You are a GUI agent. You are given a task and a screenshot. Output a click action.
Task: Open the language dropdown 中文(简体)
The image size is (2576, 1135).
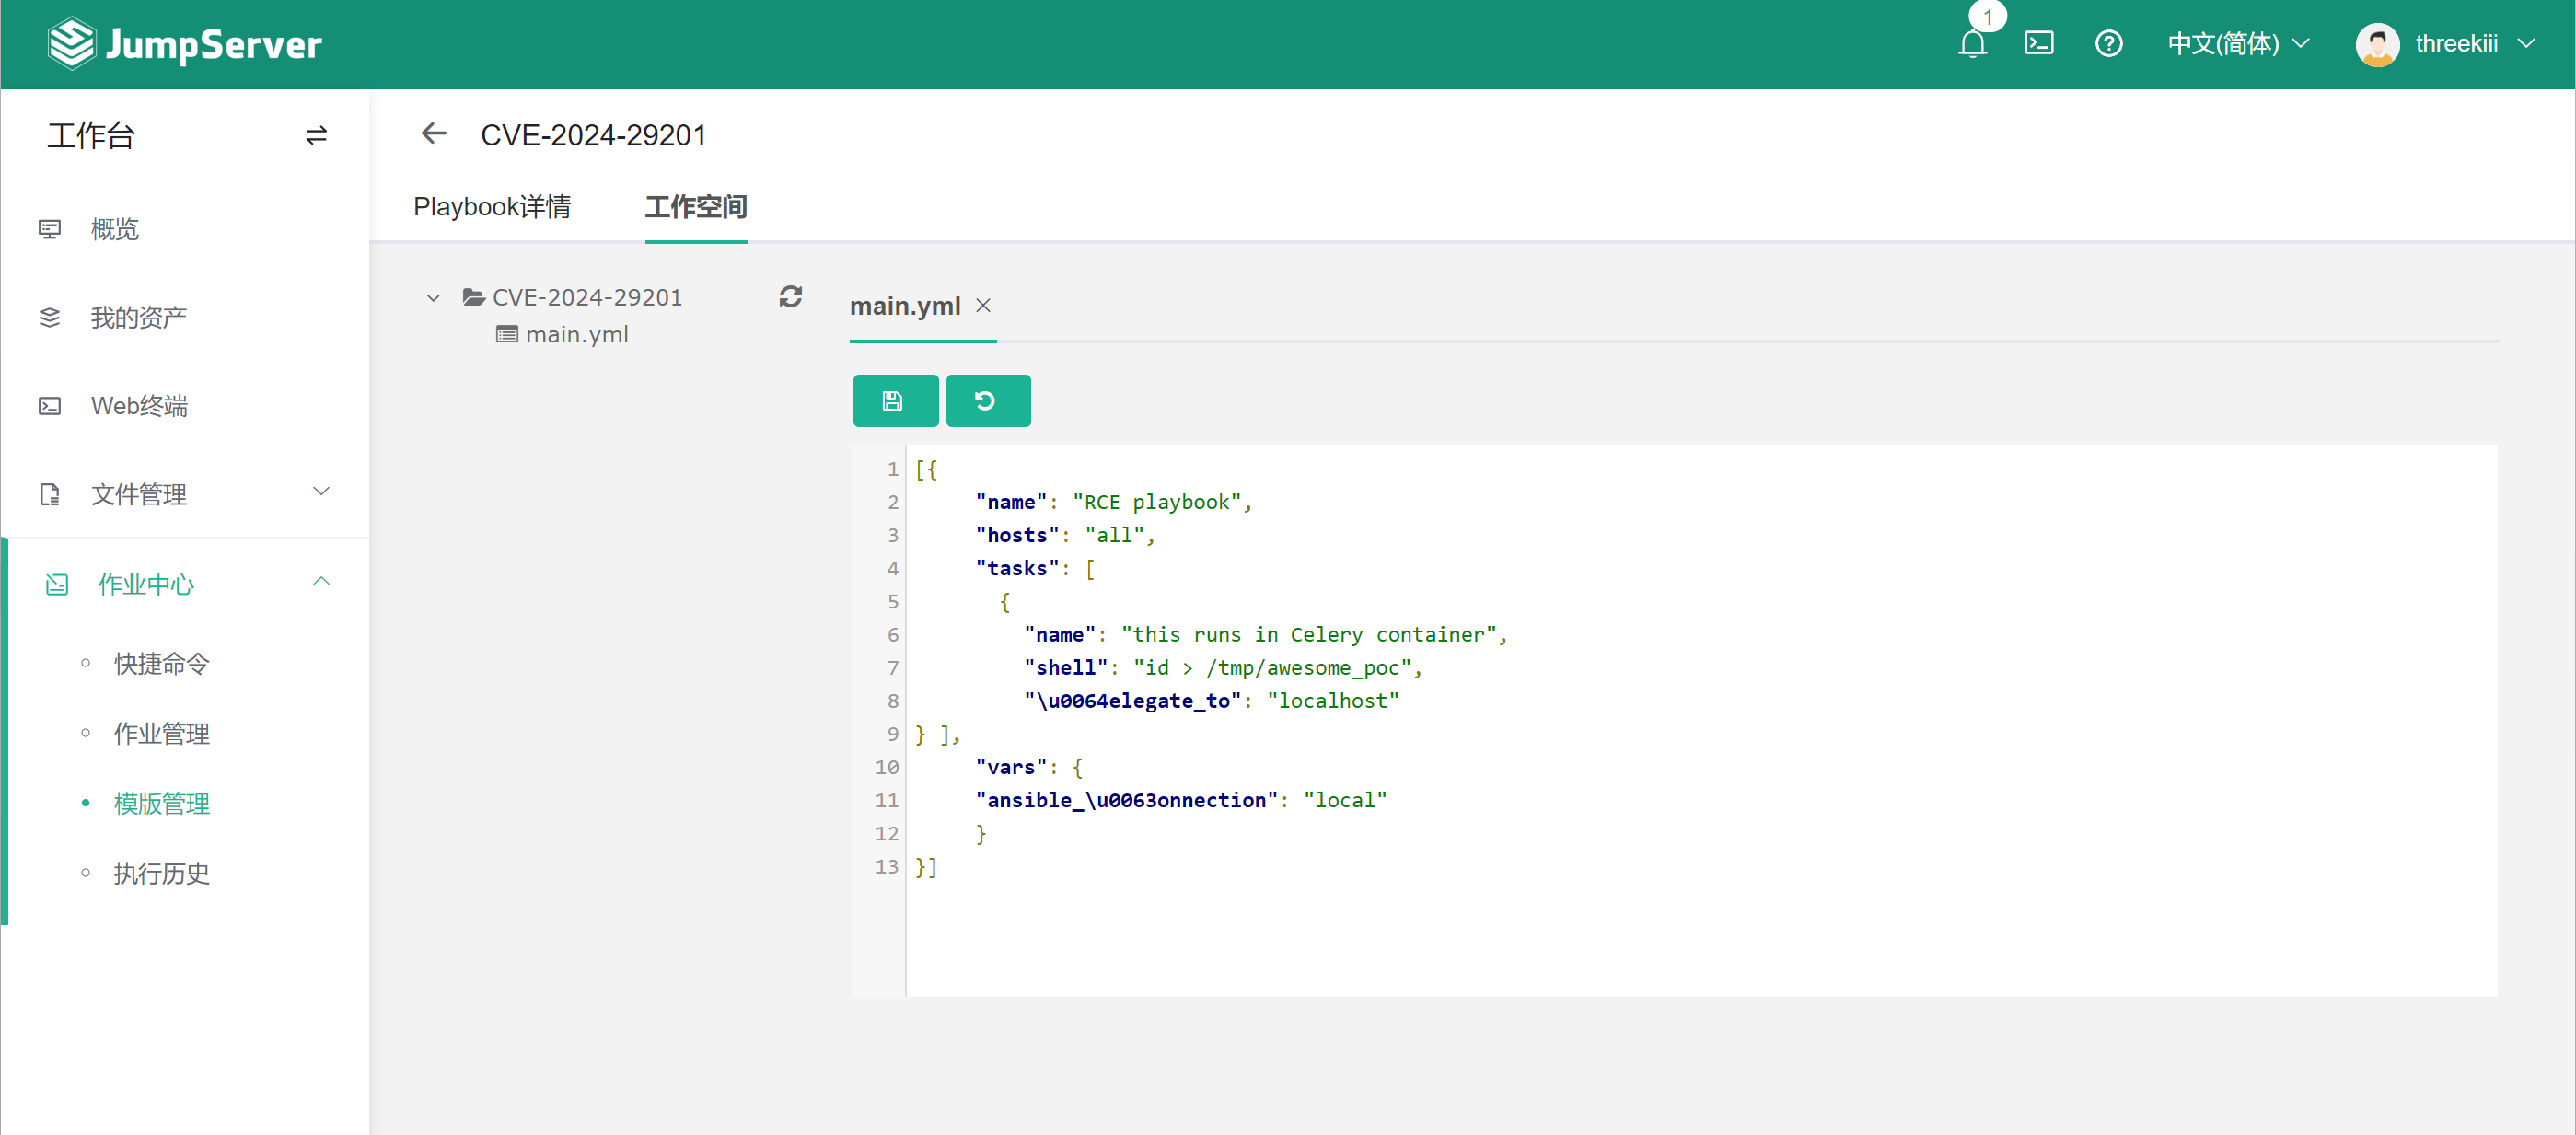(2238, 44)
